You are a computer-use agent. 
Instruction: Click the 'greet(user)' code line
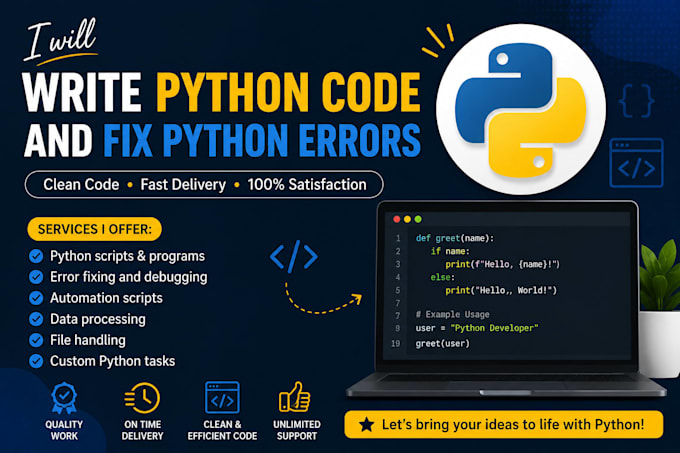442,344
